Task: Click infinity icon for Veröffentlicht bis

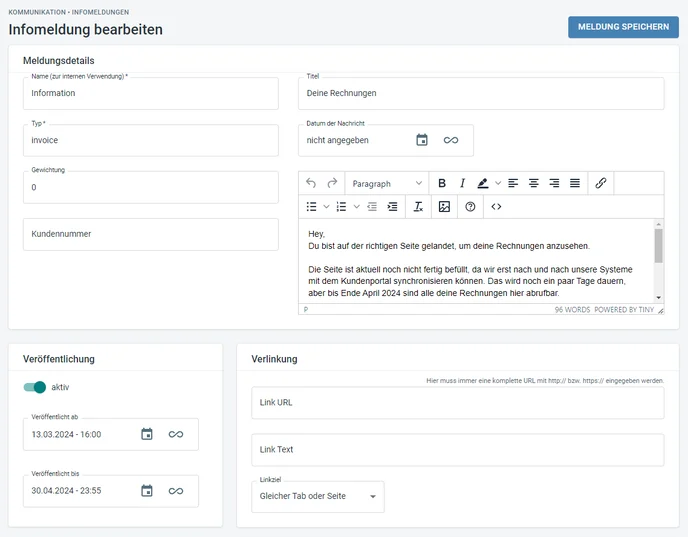Action: [x=176, y=490]
